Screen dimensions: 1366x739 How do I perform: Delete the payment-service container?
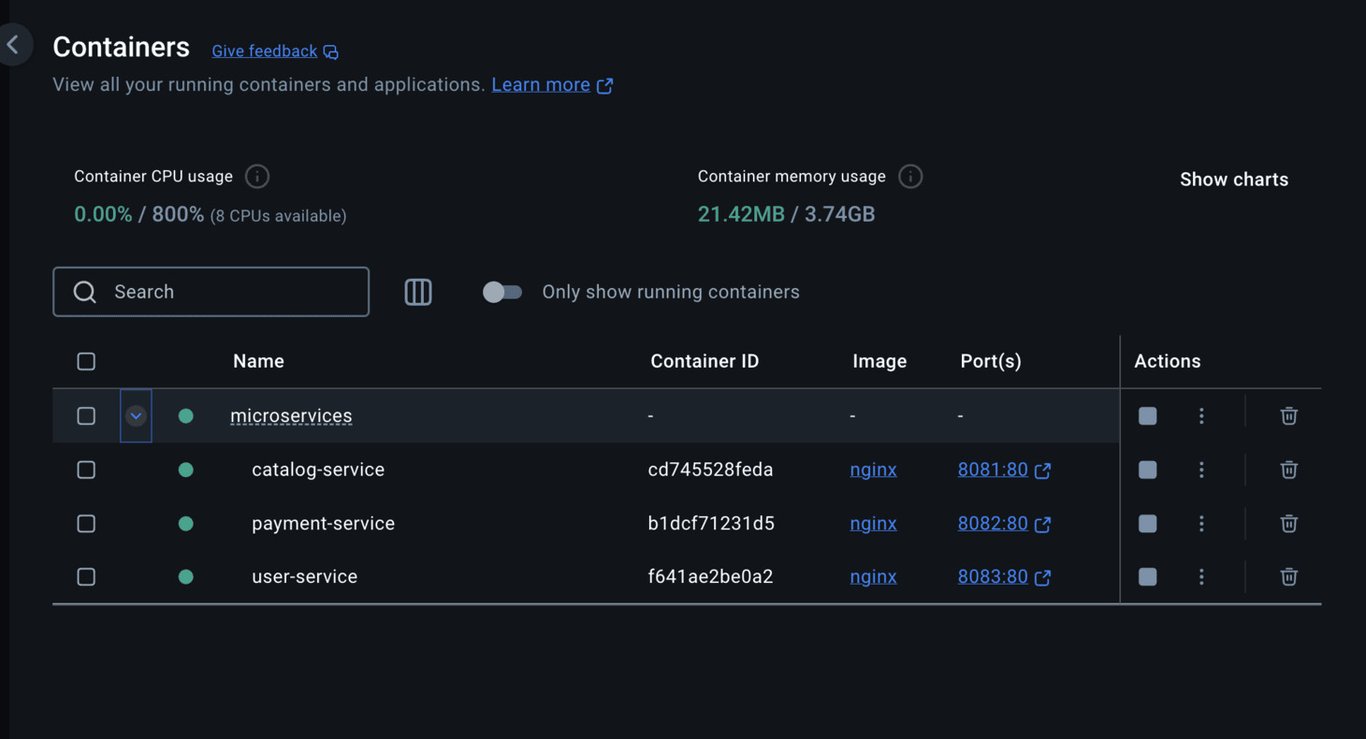click(x=1287, y=522)
